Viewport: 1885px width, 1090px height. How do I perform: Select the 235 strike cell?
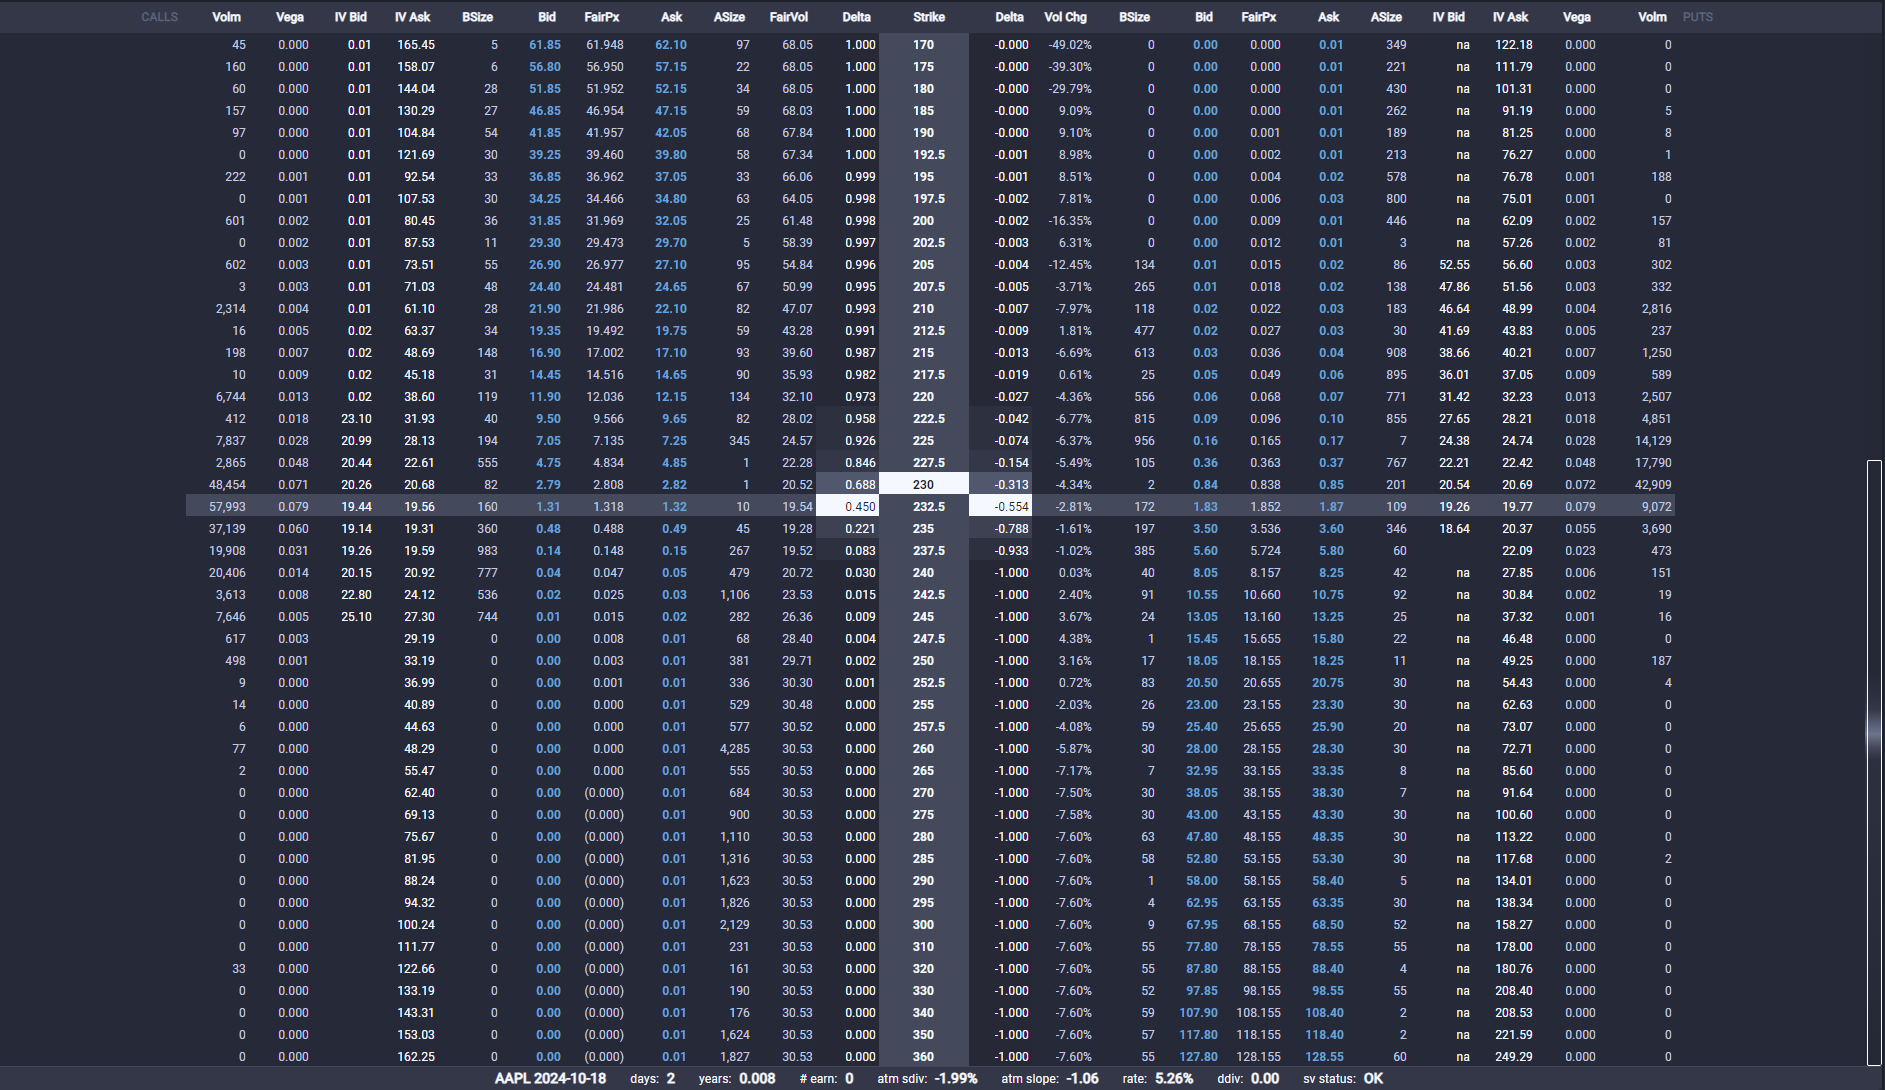(x=923, y=529)
